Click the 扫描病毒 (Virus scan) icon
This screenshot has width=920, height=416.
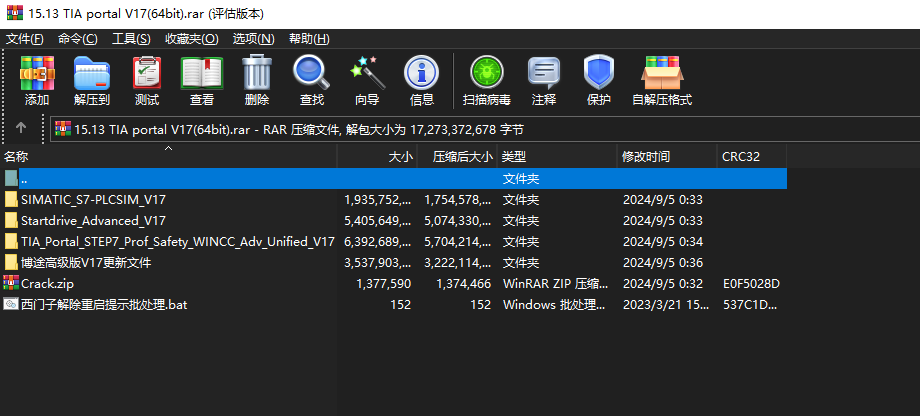point(486,73)
